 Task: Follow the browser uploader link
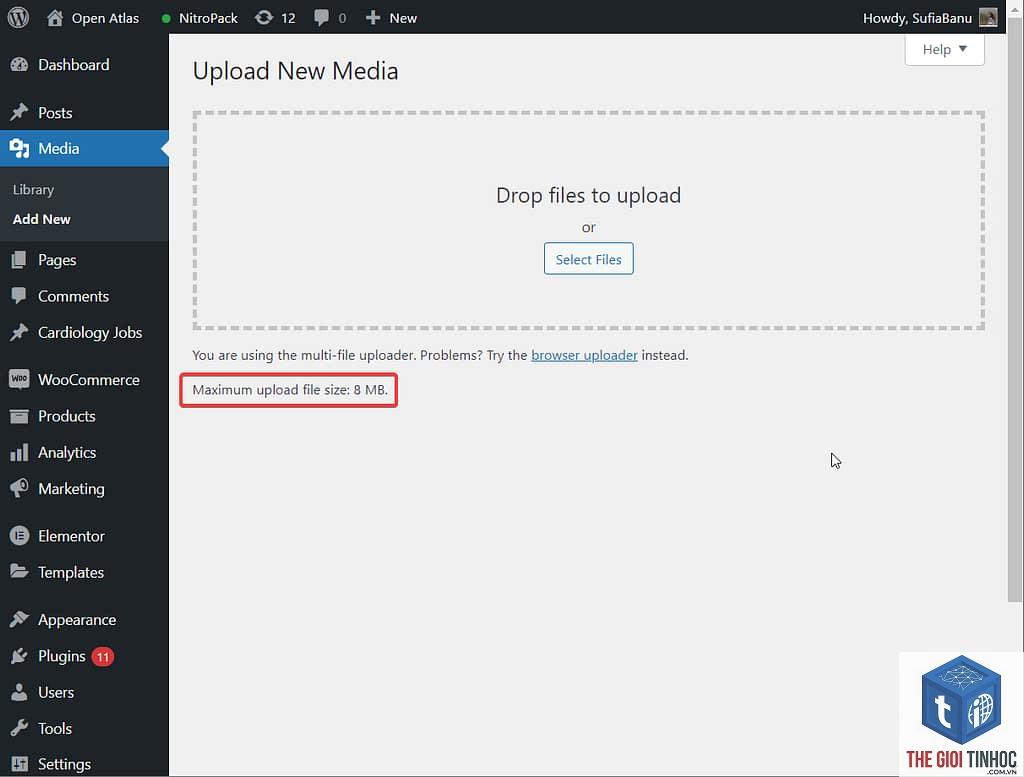[584, 355]
